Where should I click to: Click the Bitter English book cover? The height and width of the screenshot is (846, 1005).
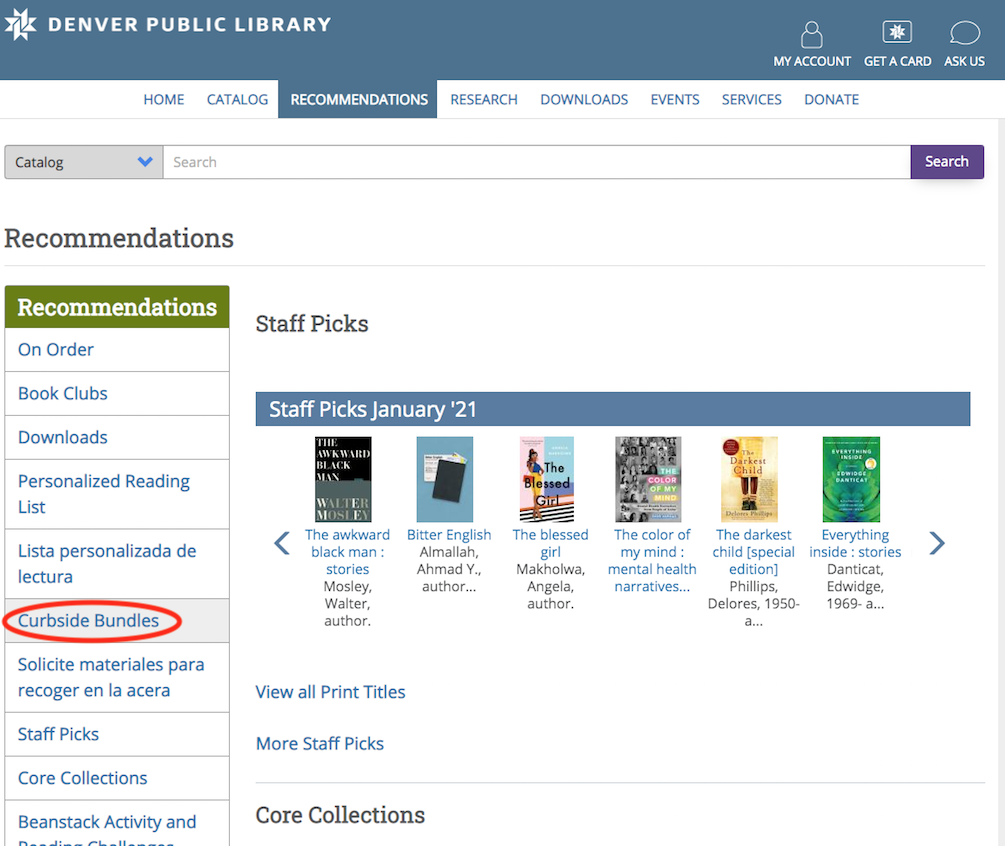pyautogui.click(x=445, y=479)
